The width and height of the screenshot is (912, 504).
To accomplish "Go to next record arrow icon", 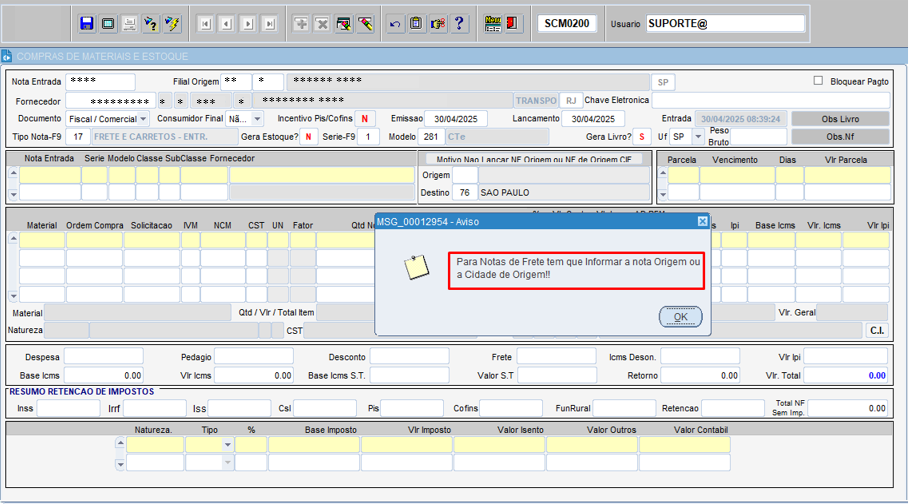I will coord(248,23).
